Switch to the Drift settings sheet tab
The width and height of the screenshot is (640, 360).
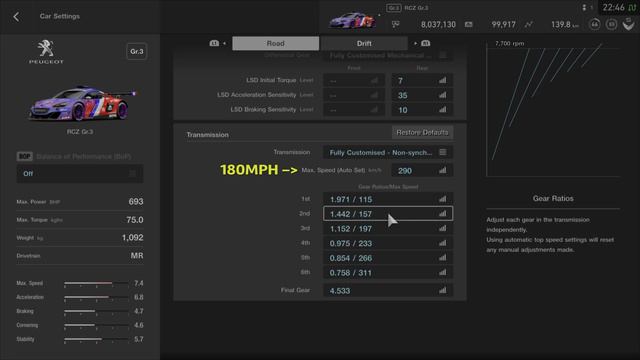click(364, 43)
